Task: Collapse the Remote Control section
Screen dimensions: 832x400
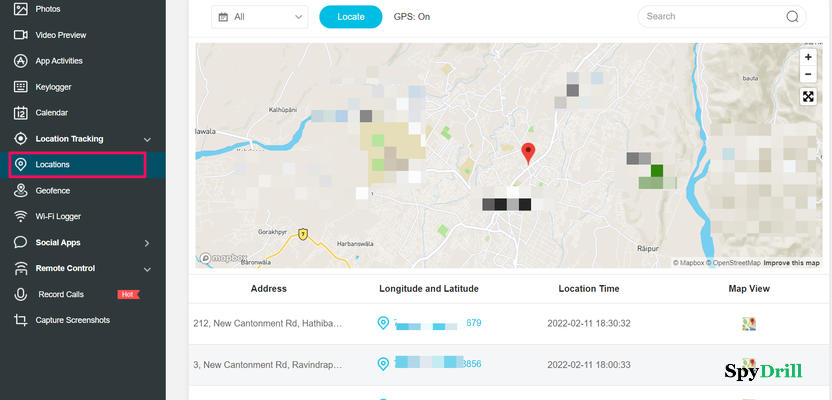Action: (147, 269)
